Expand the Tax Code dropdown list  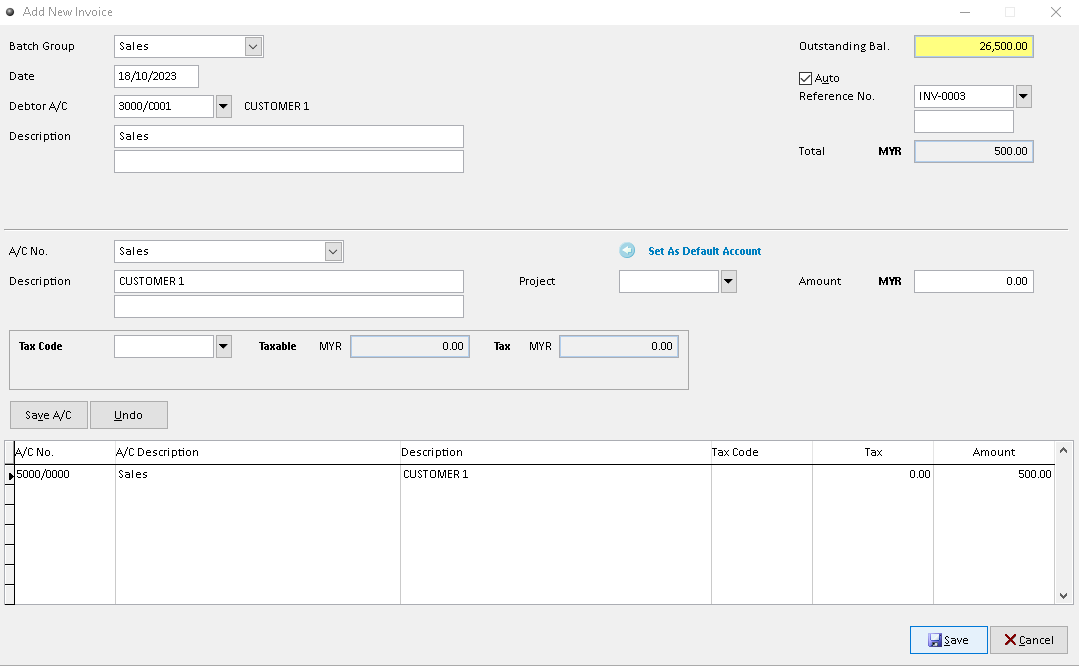[x=222, y=346]
